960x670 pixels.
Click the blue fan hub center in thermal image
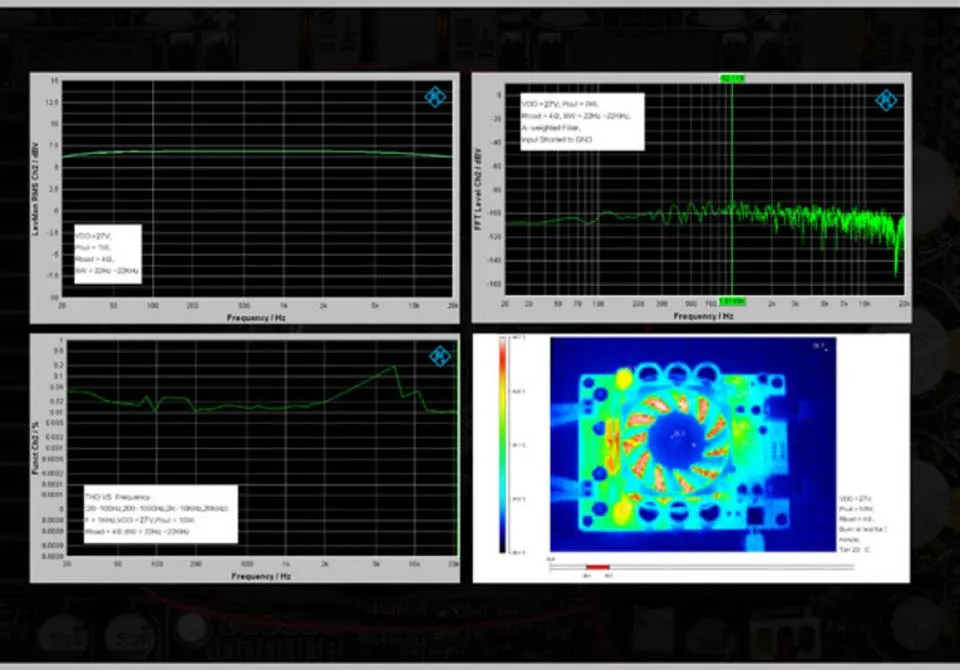678,439
